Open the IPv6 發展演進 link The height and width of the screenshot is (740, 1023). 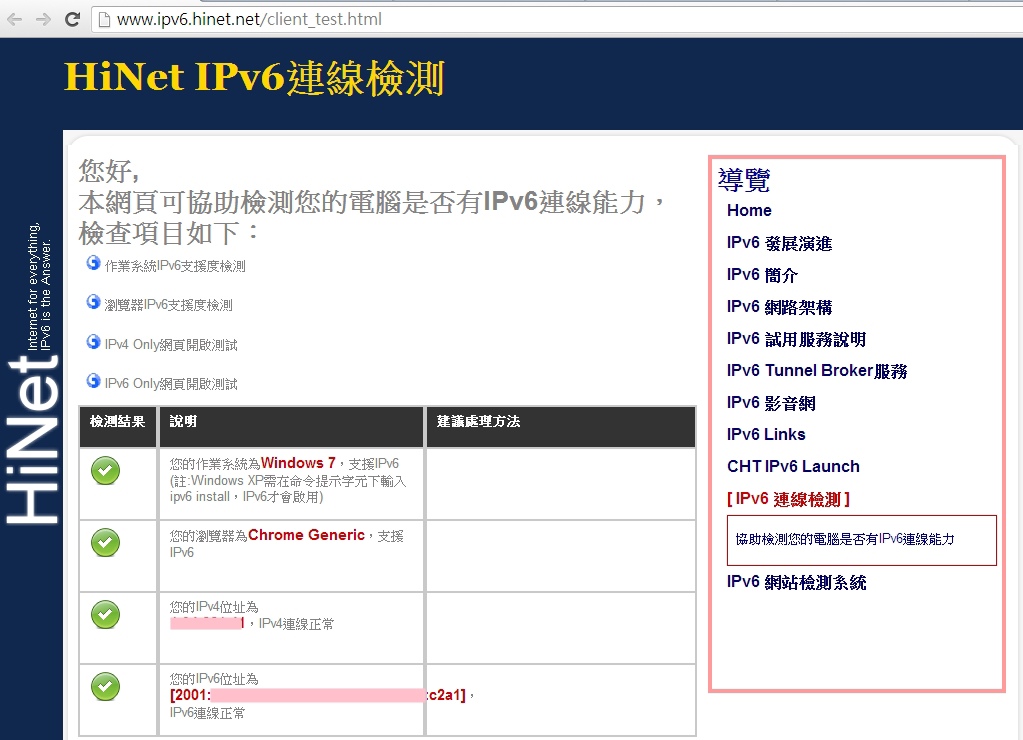click(x=780, y=243)
